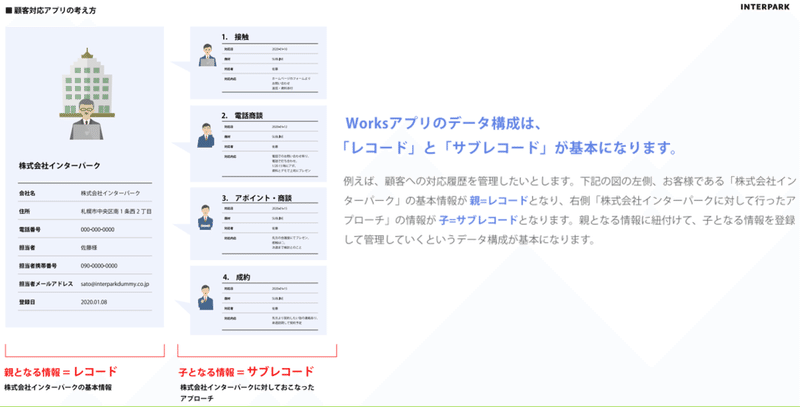Click the 株式会社インターパークの基本情報 caption

click(x=58, y=388)
